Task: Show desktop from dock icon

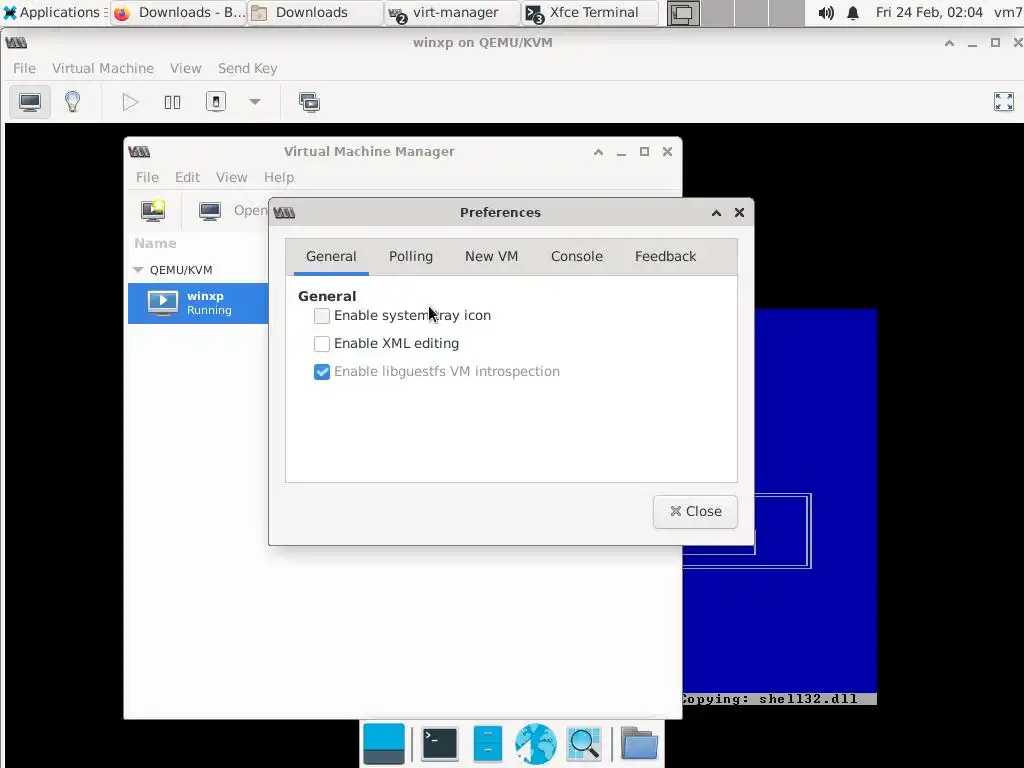Action: coord(384,744)
